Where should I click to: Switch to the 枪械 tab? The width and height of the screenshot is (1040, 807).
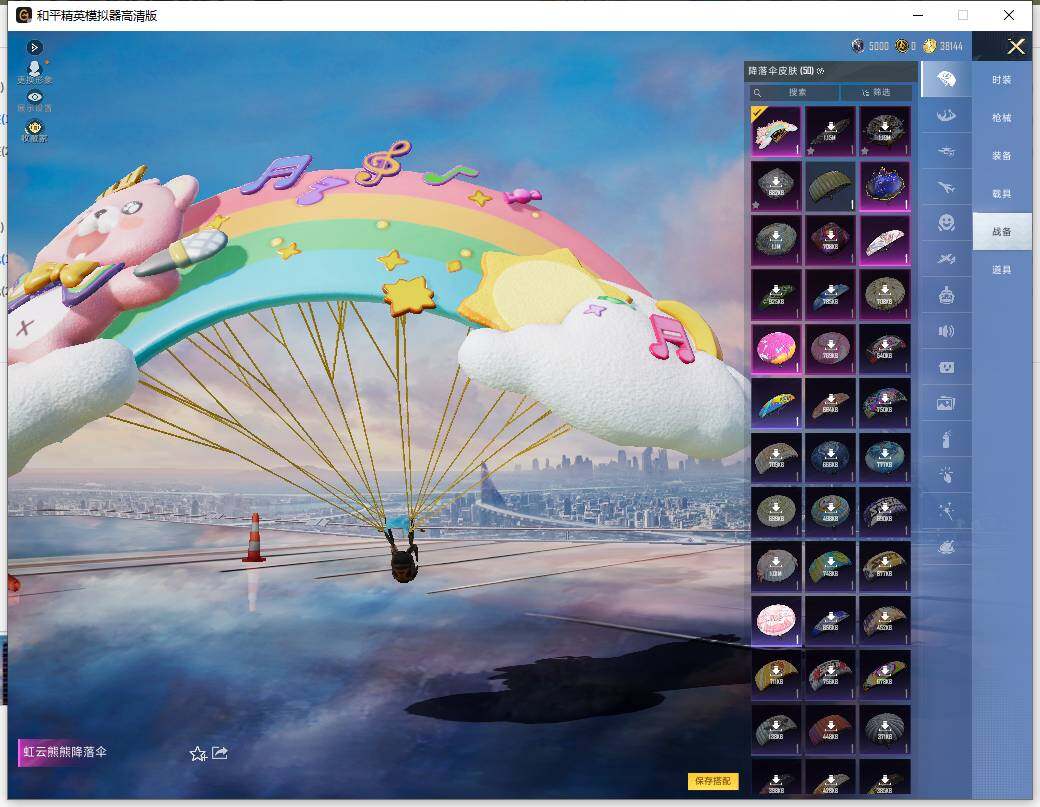click(1002, 117)
